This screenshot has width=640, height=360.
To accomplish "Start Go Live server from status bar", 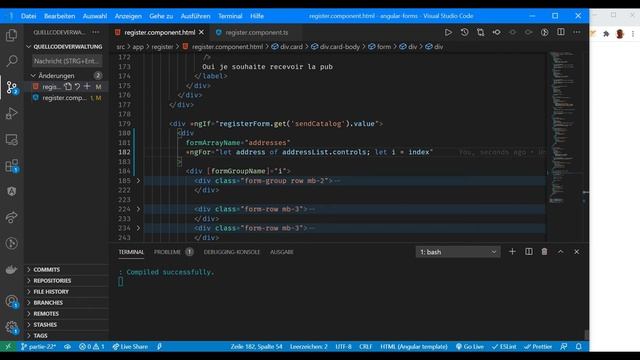I will pyautogui.click(x=469, y=347).
